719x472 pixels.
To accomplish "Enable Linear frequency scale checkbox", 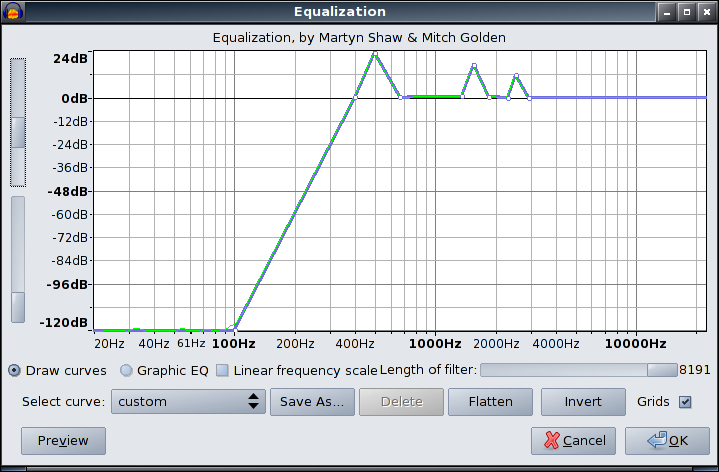I will (x=223, y=370).
